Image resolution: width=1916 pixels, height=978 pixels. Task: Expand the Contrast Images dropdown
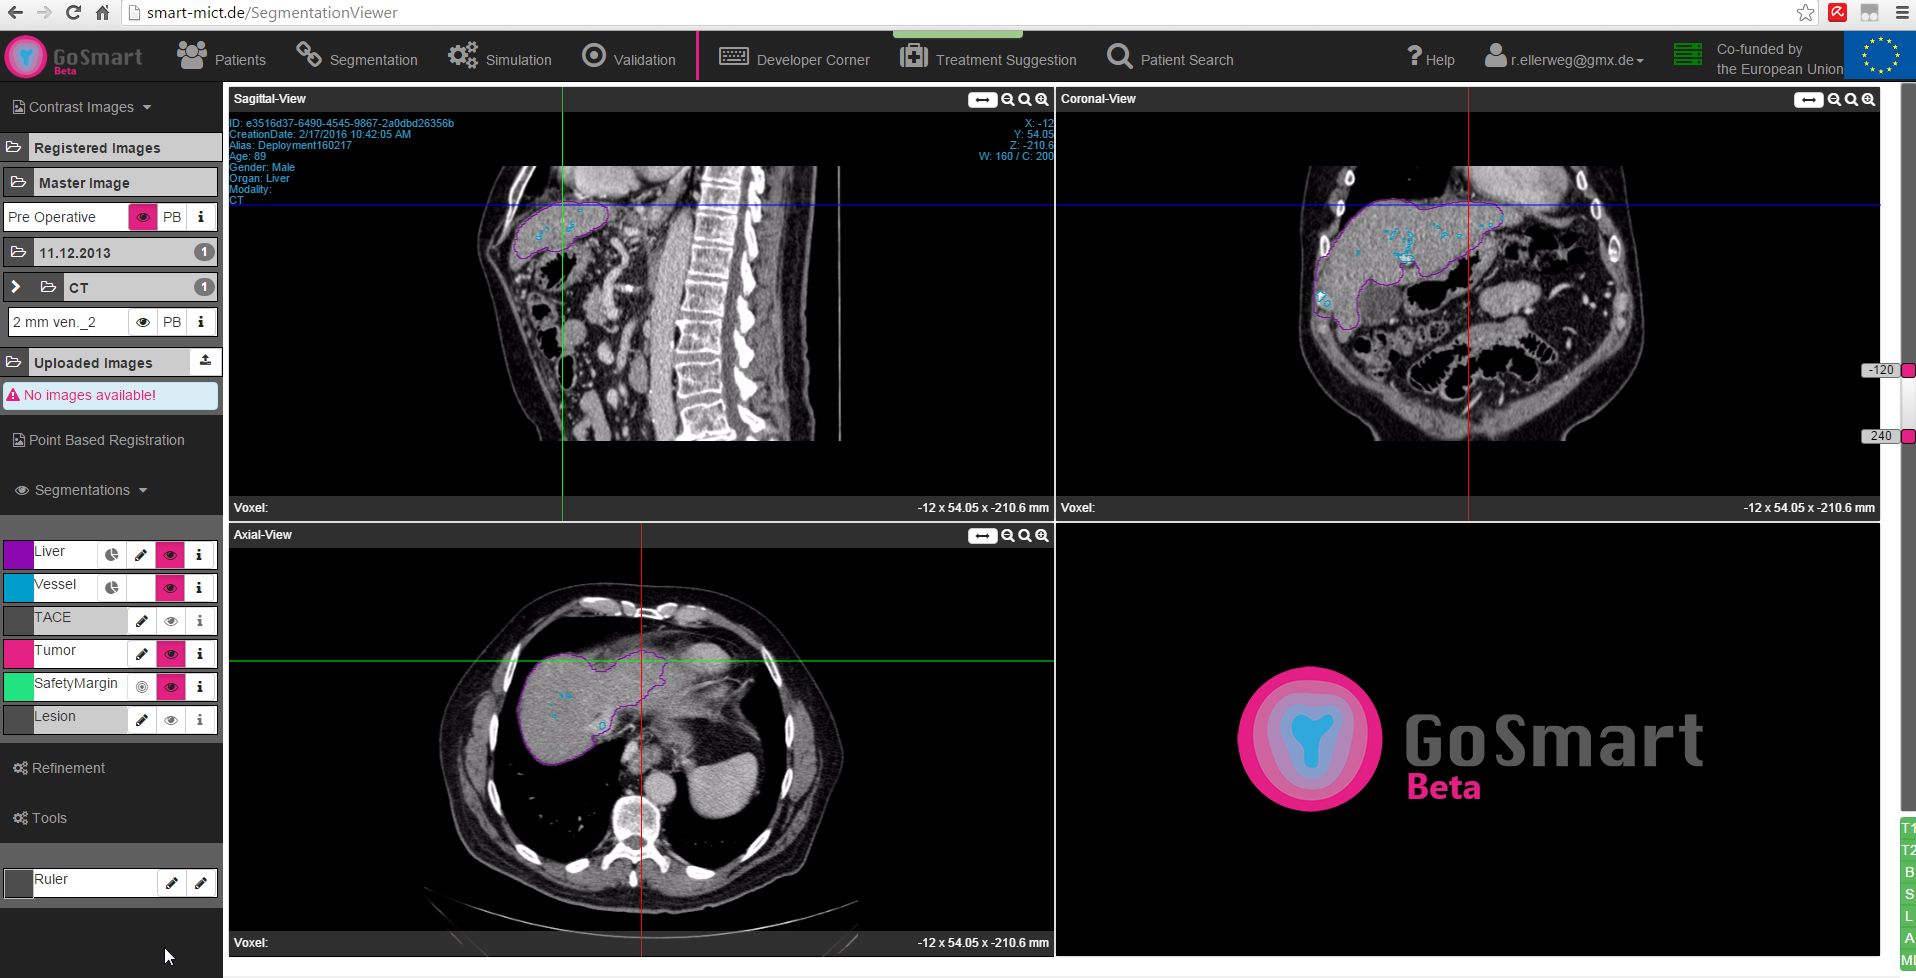[x=82, y=107]
